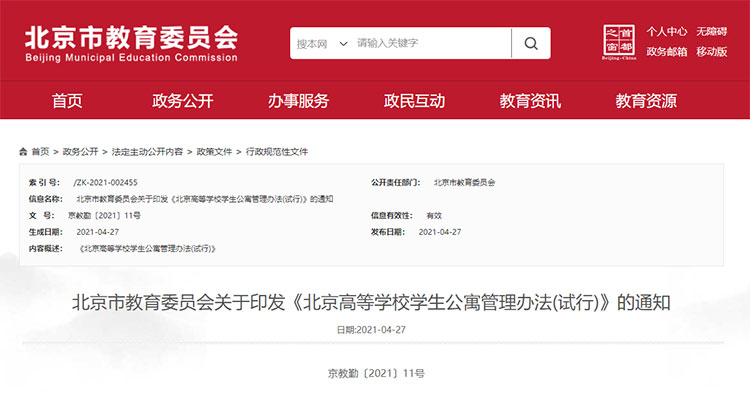Focus the 请输入关键字 search field
Image resolution: width=750 pixels, height=394 pixels.
430,44
